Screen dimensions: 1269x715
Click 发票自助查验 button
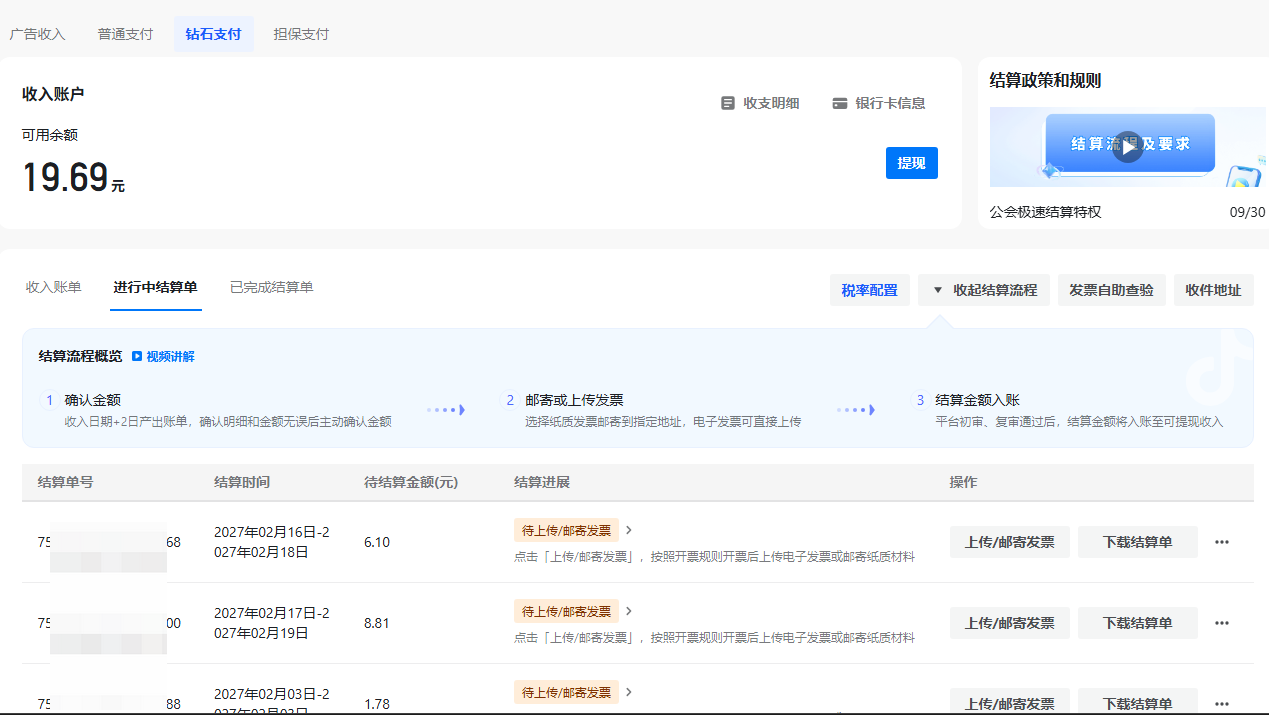click(1111, 290)
